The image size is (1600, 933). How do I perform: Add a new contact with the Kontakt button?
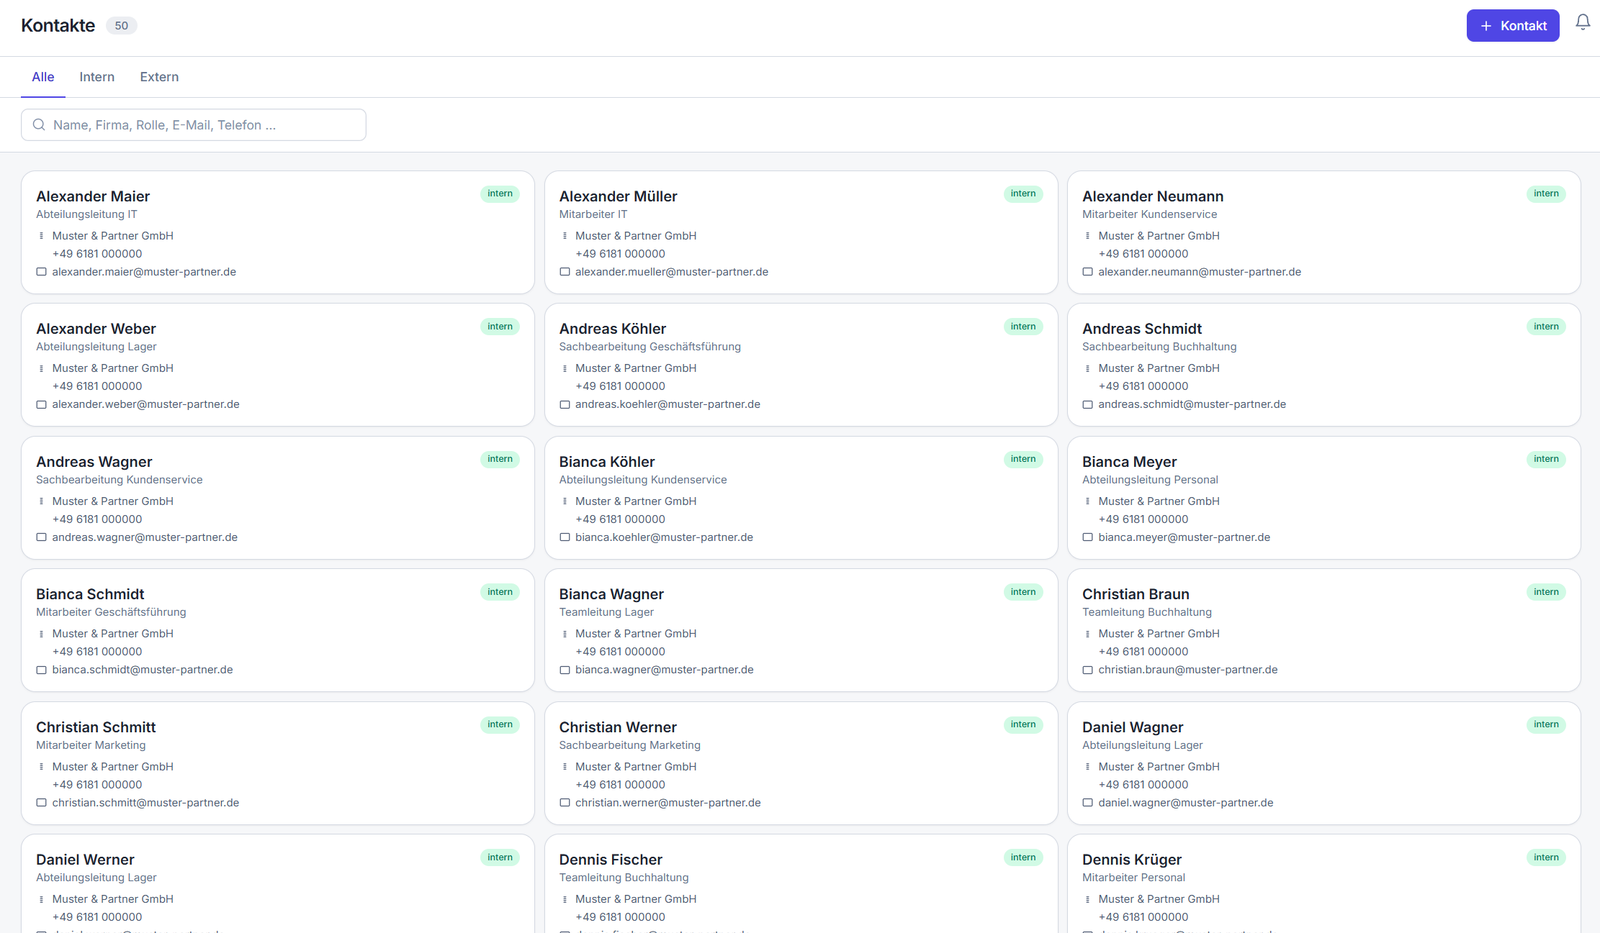click(1513, 26)
